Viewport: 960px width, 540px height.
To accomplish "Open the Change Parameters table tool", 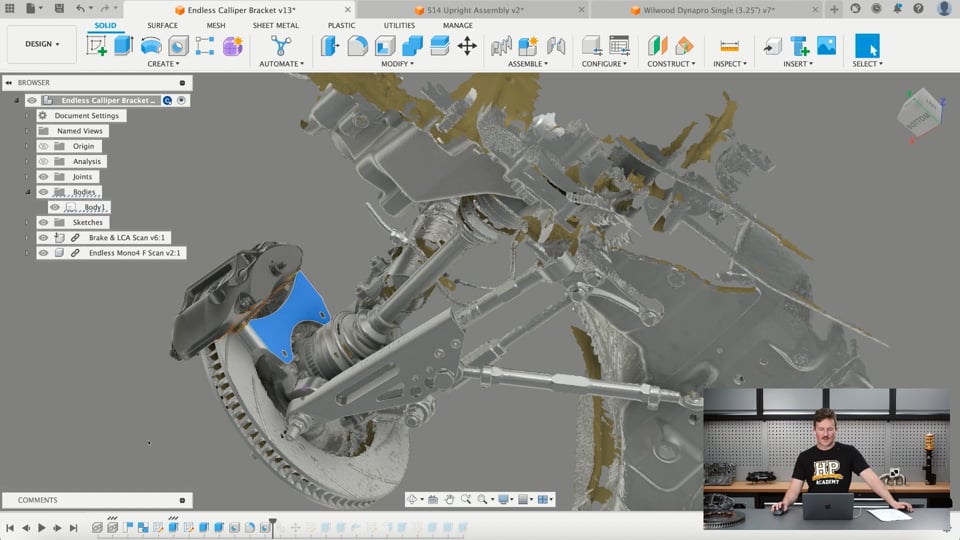I will pos(619,46).
